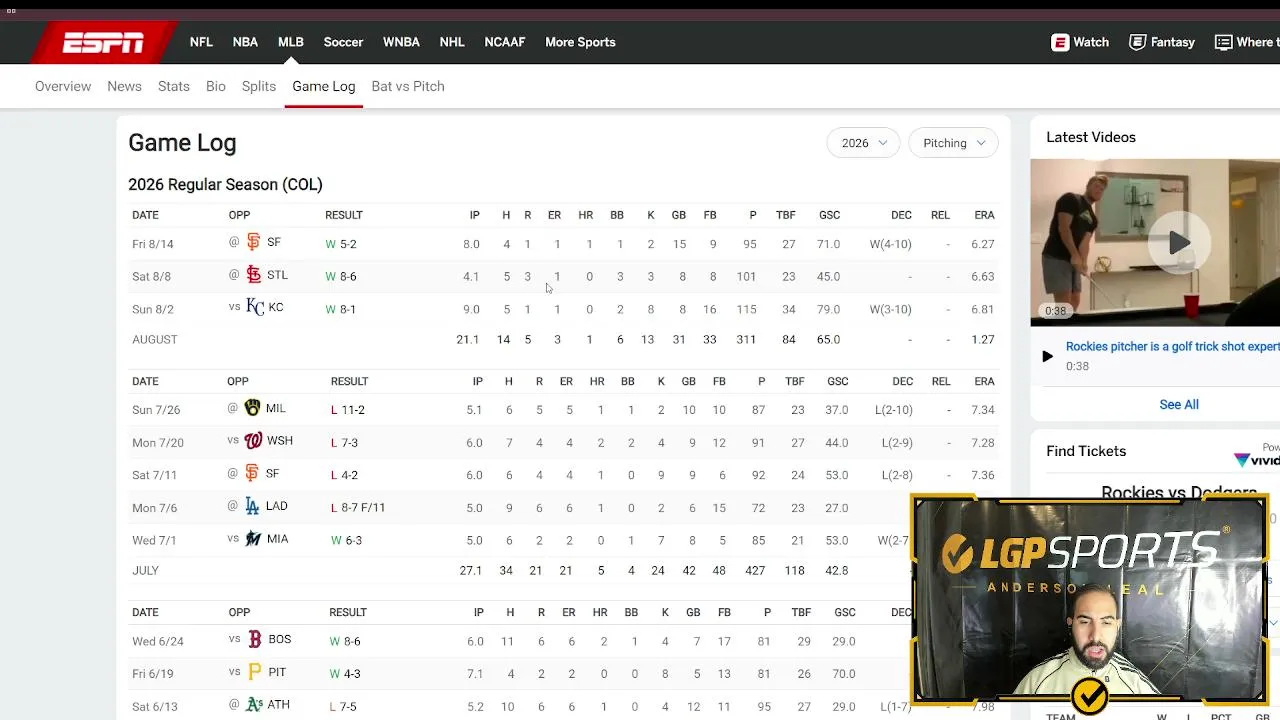Image resolution: width=1280 pixels, height=720 pixels.
Task: Open the golf trick shot video thumbnail
Action: [1155, 242]
